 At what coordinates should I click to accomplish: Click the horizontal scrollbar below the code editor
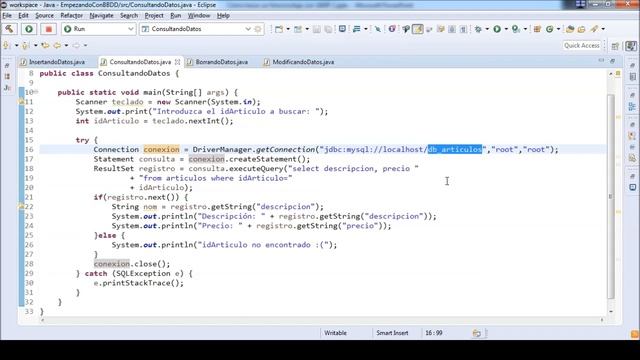[322, 320]
